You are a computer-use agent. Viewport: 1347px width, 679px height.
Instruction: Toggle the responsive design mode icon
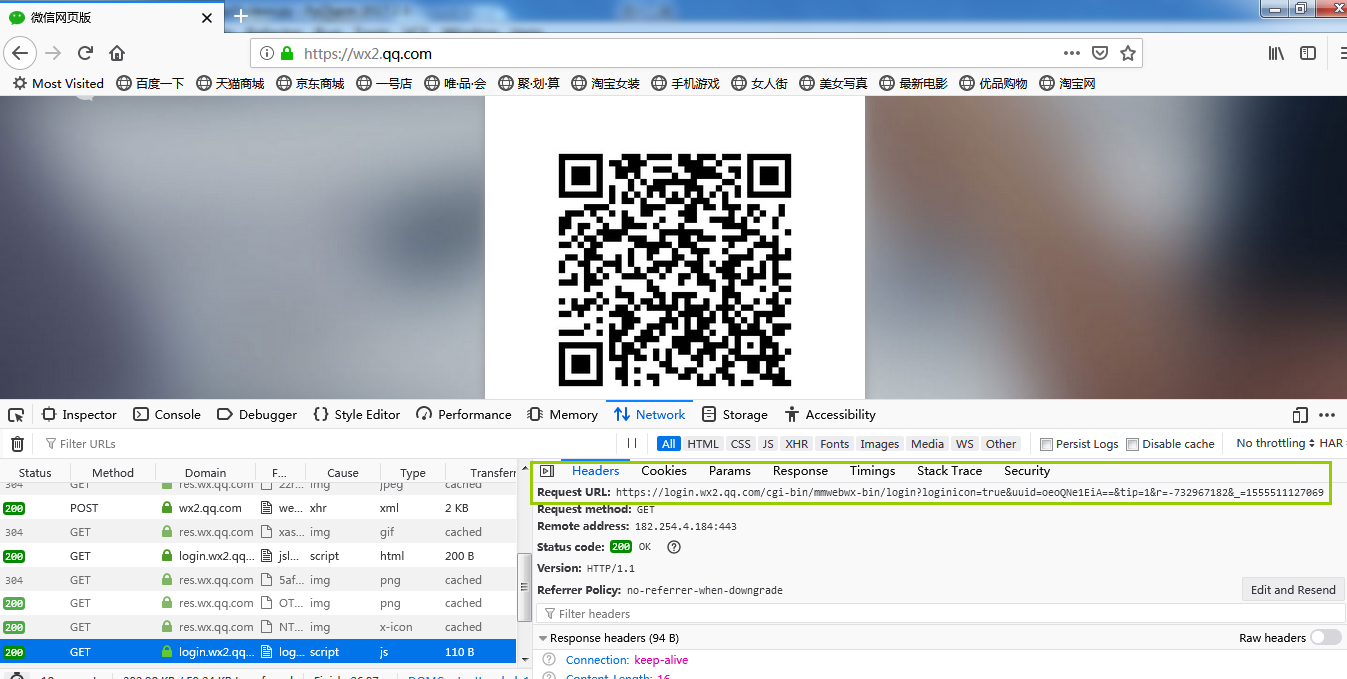(1299, 415)
